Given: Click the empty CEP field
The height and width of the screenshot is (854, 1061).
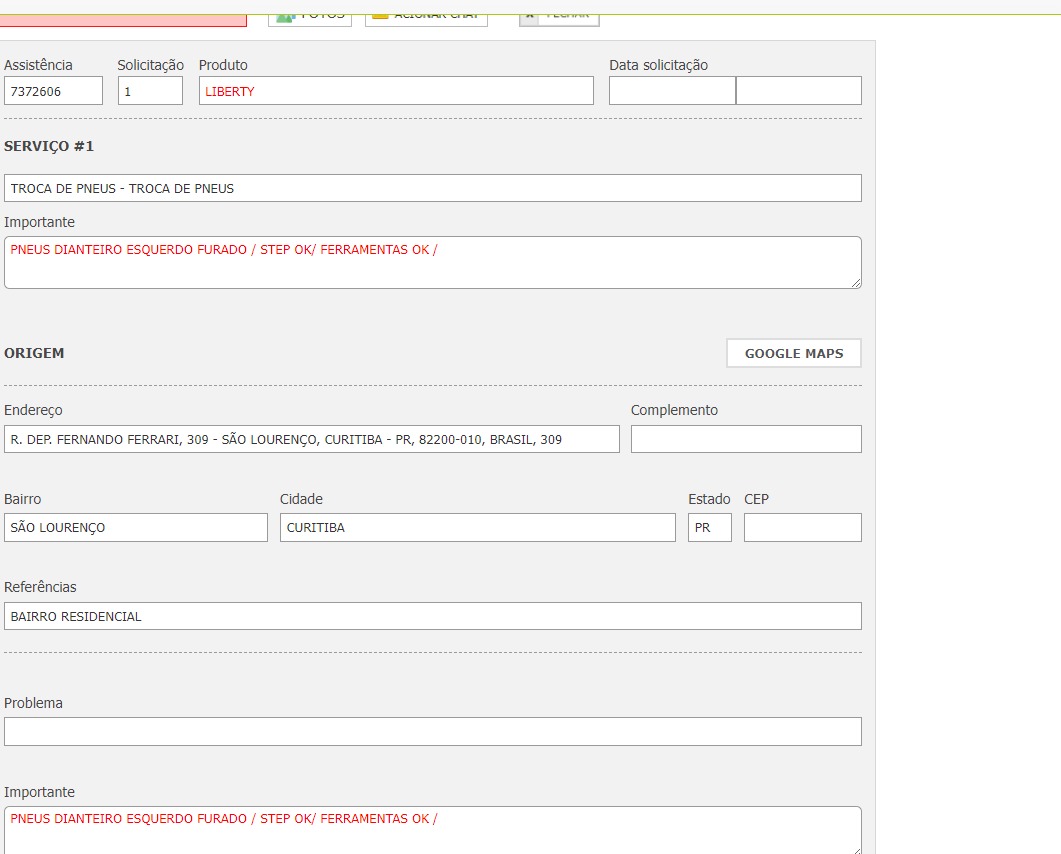Looking at the screenshot, I should [802, 528].
